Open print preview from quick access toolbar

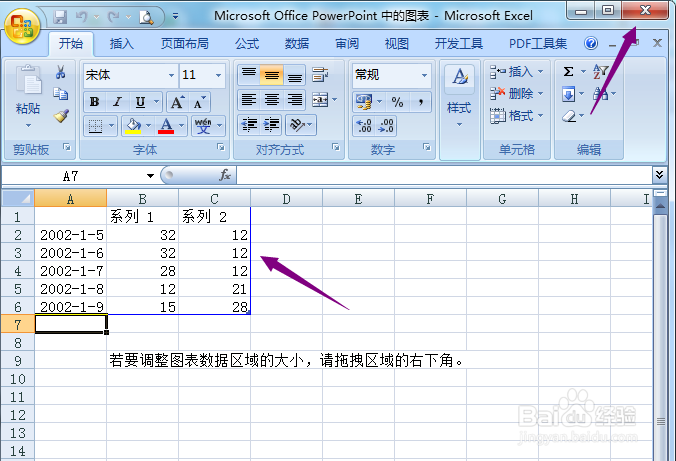[147, 17]
